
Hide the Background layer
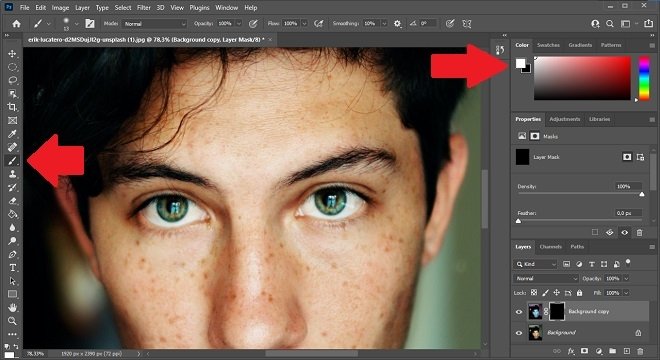pyautogui.click(x=519, y=333)
